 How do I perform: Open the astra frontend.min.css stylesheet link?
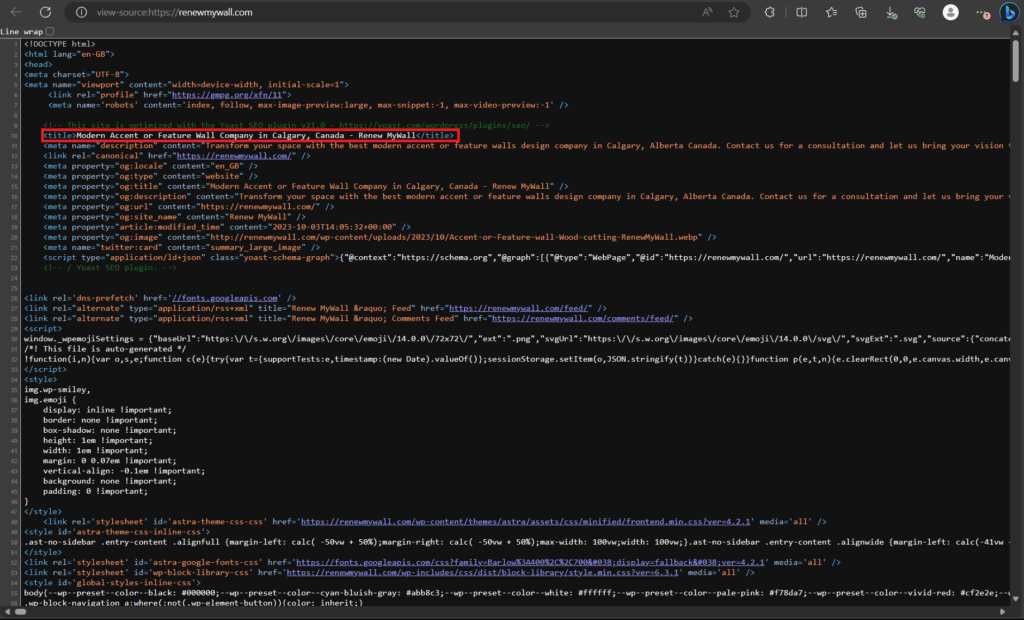pos(526,521)
